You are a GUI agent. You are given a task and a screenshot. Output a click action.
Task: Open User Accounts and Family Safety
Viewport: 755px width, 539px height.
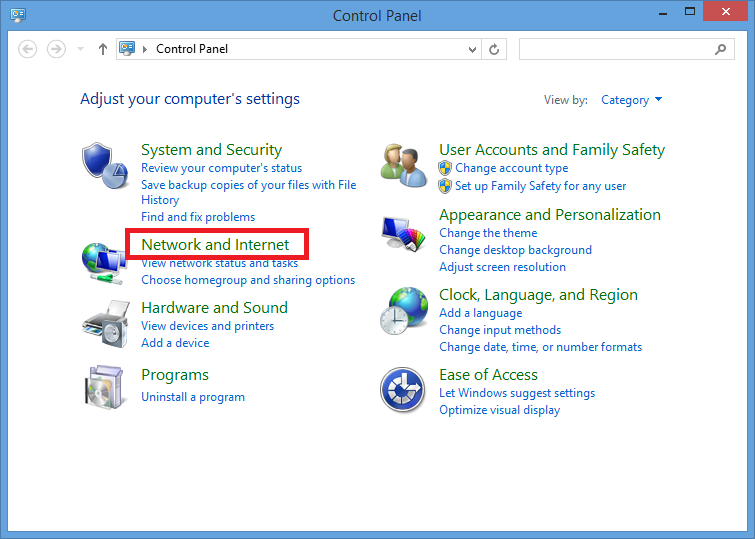[552, 150]
